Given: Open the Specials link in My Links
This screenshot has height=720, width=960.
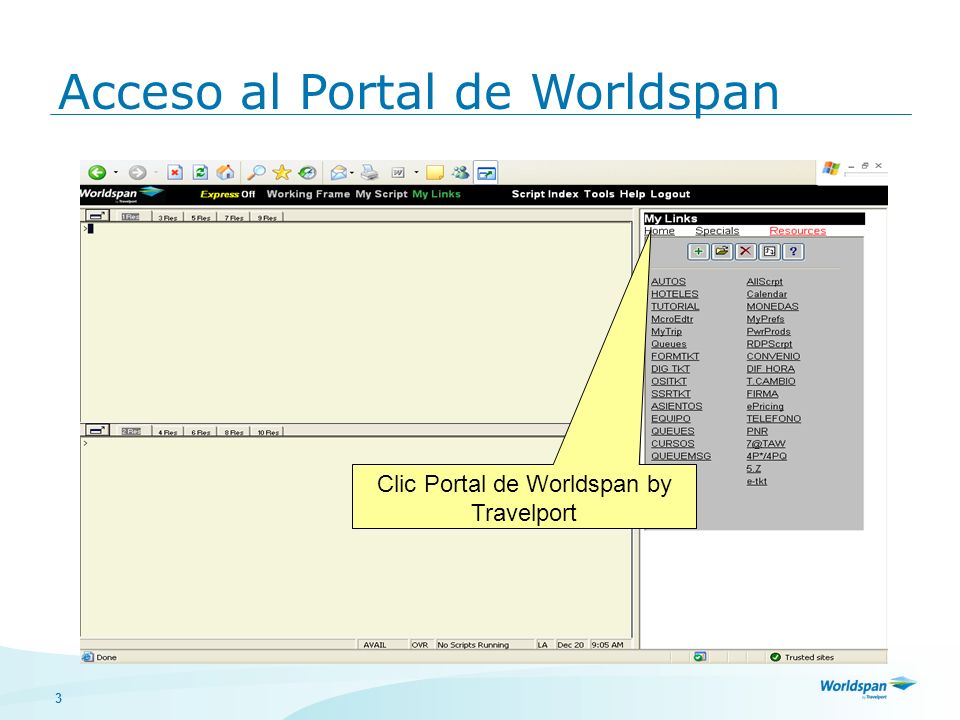Looking at the screenshot, I should click(717, 231).
